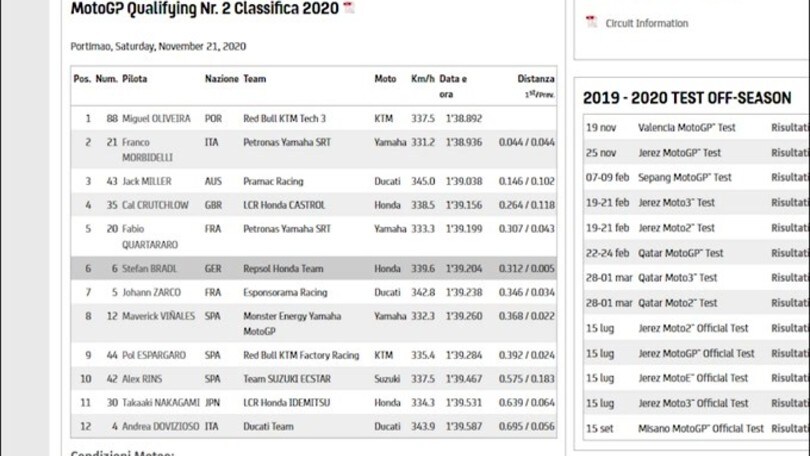
Task: Select rider name Fabio QUARTARARO
Action: pyautogui.click(x=150, y=237)
